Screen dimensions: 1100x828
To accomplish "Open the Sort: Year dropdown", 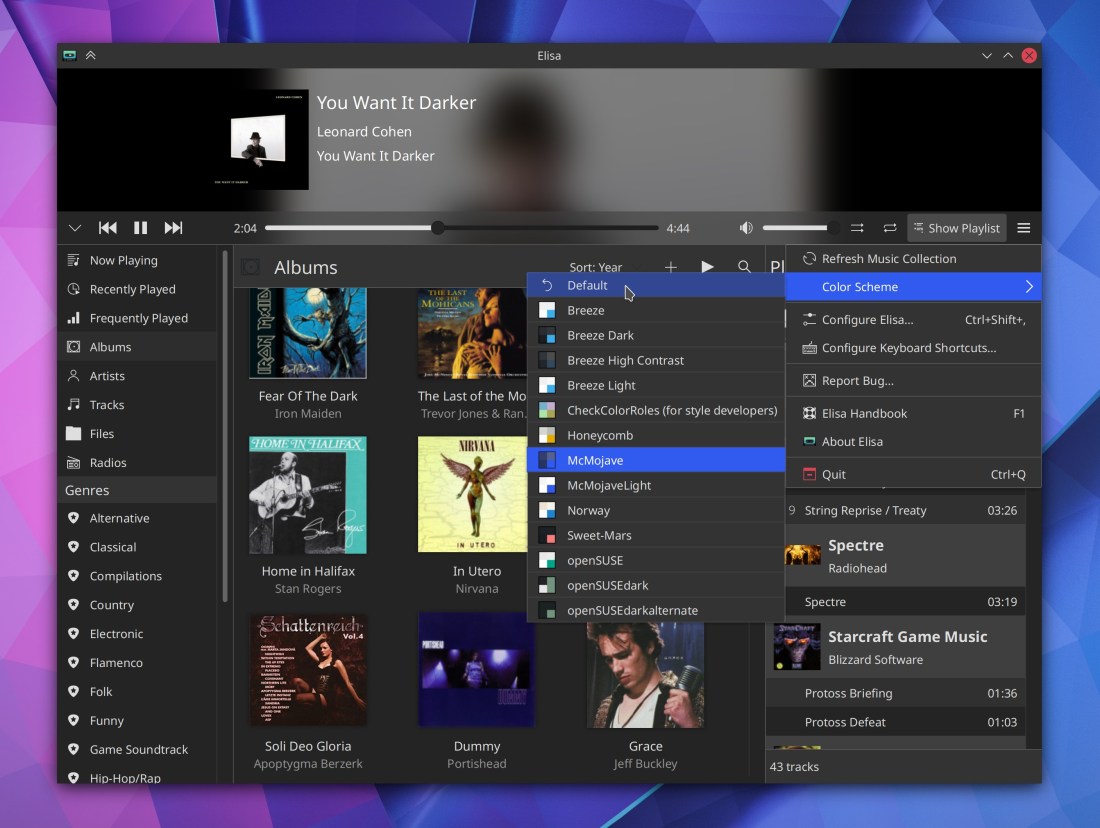I will point(596,267).
